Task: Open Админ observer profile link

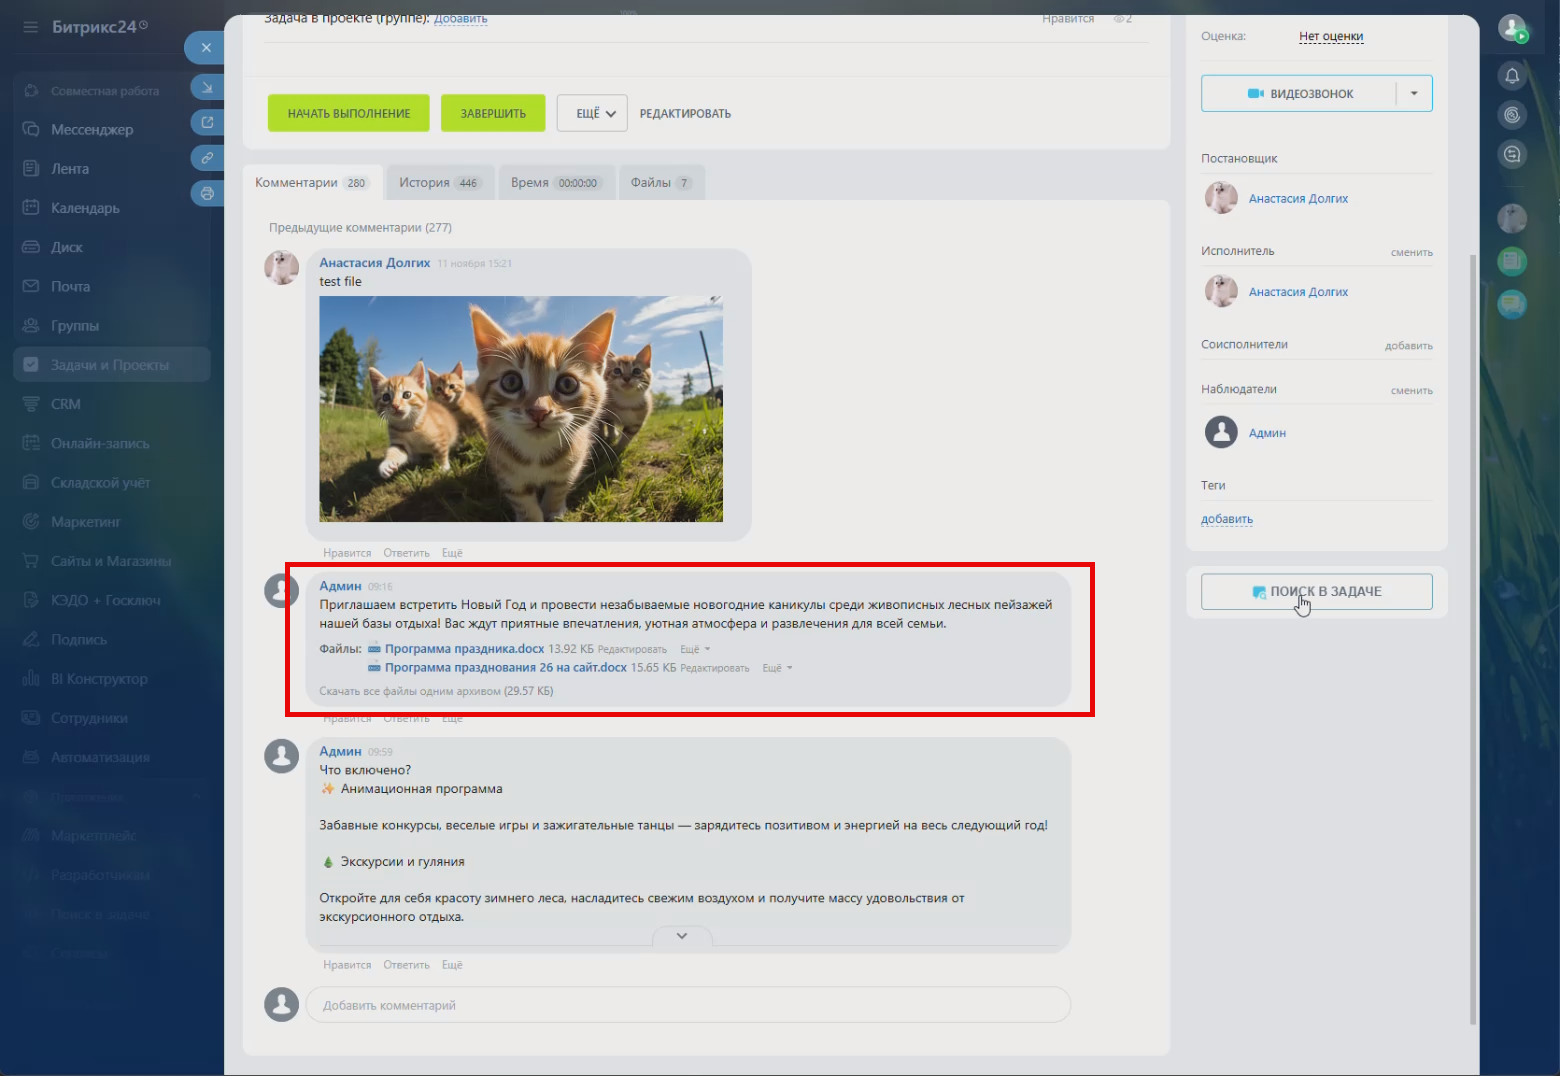Action: [1267, 433]
